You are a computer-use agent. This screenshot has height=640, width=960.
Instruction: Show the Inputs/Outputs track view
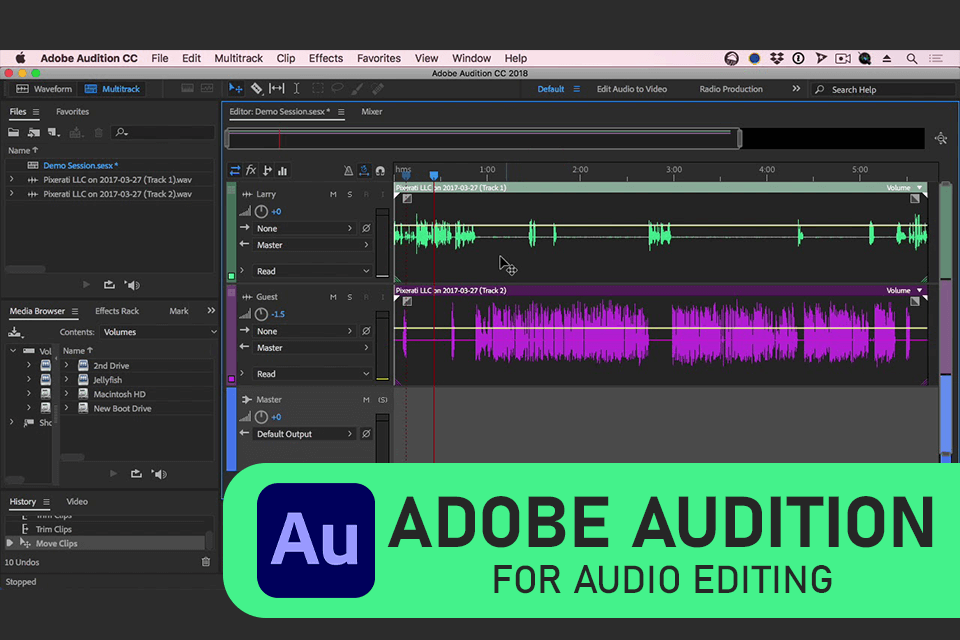tap(235, 170)
